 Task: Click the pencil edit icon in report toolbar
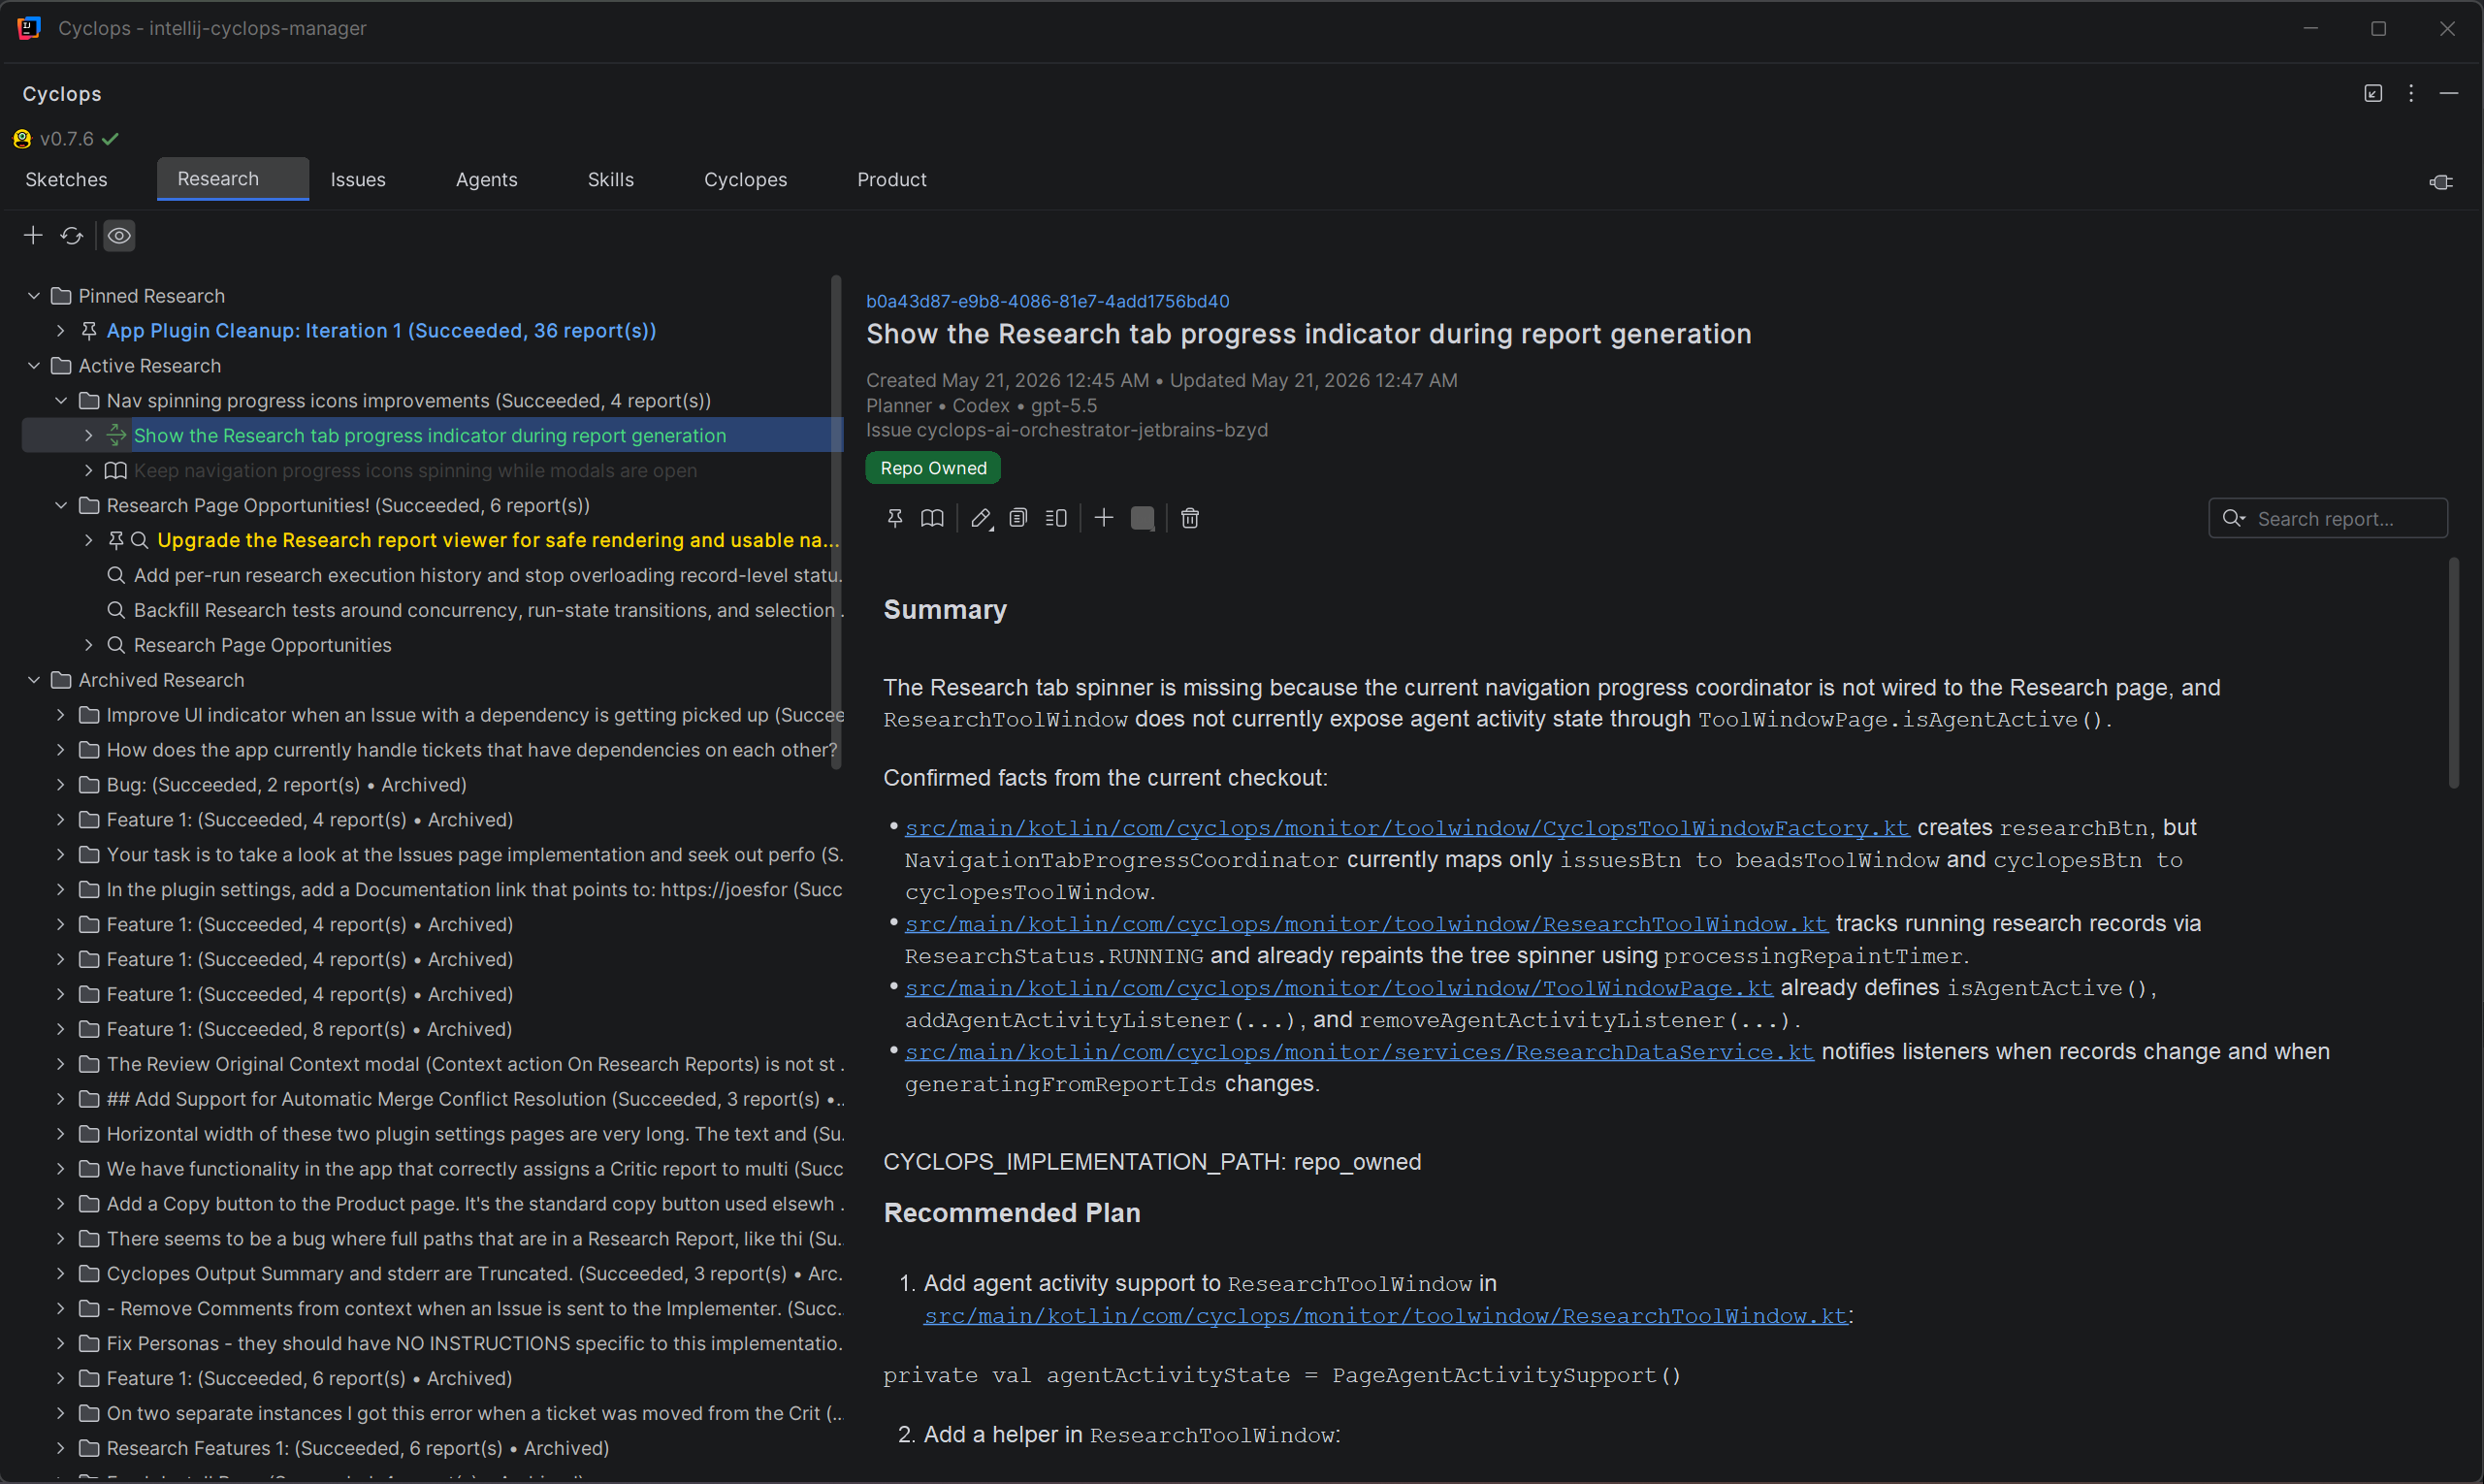click(981, 518)
